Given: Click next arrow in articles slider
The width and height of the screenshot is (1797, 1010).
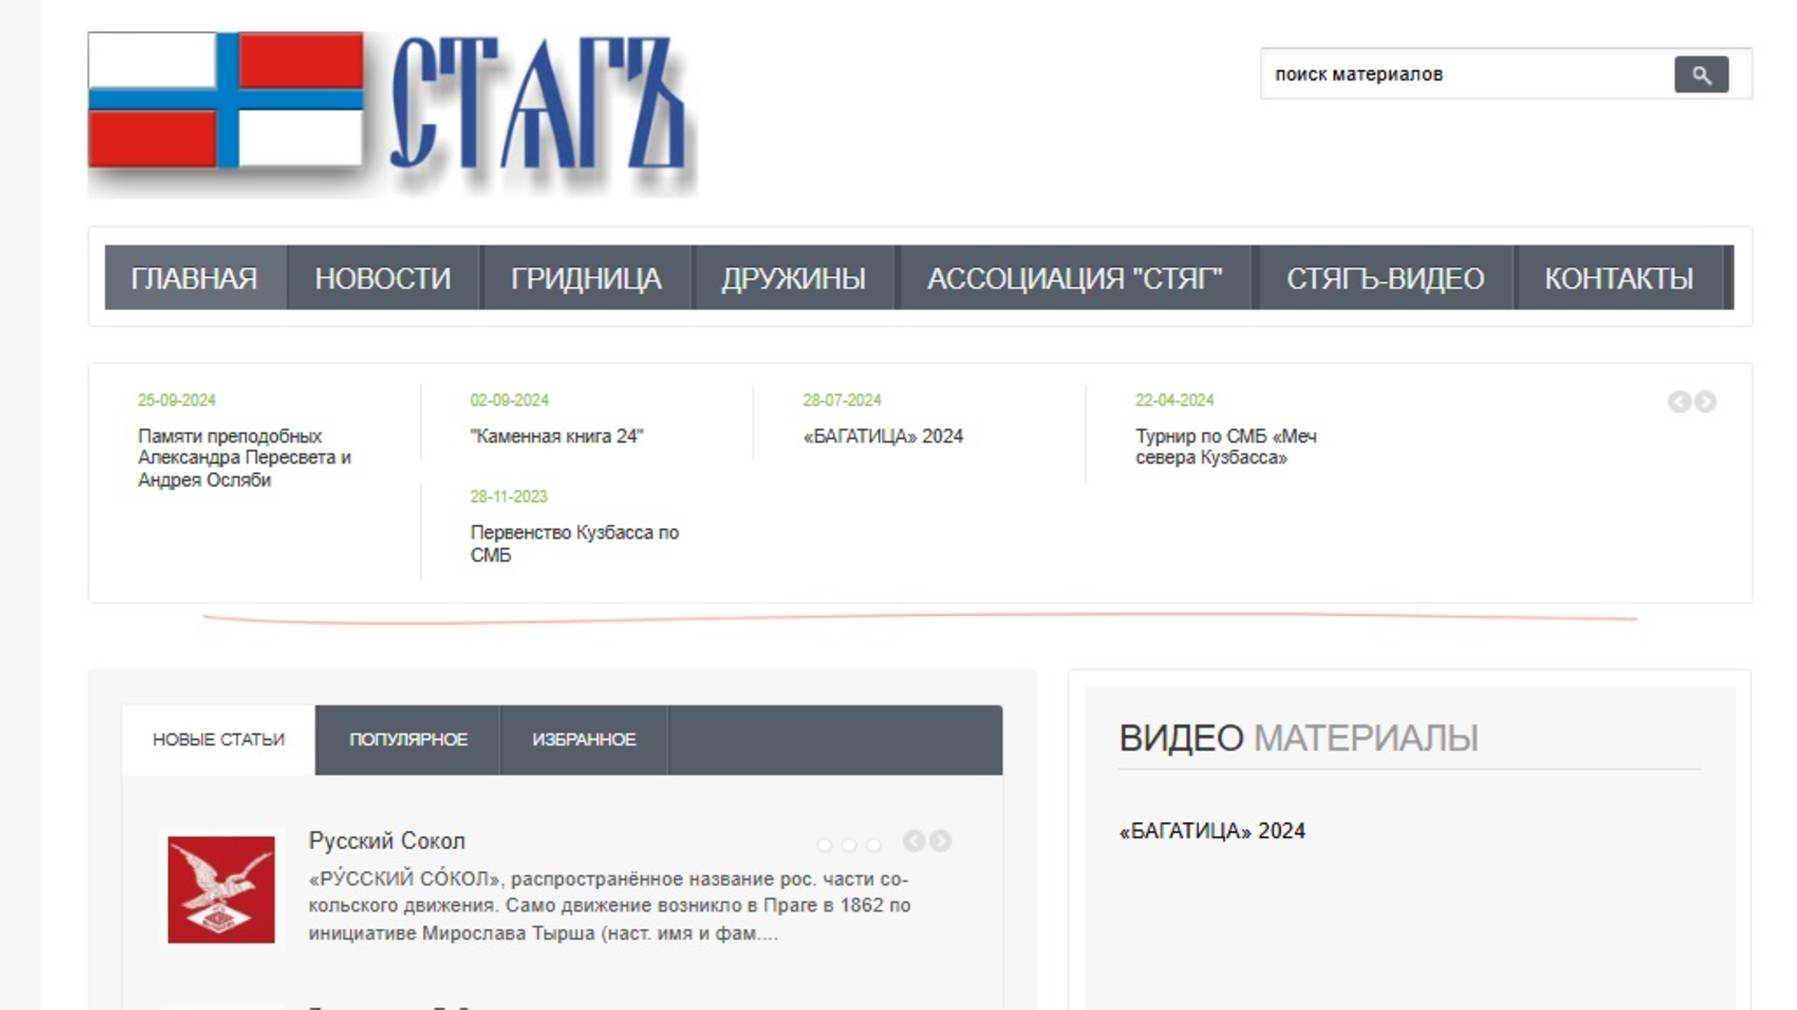Looking at the screenshot, I should pos(940,841).
